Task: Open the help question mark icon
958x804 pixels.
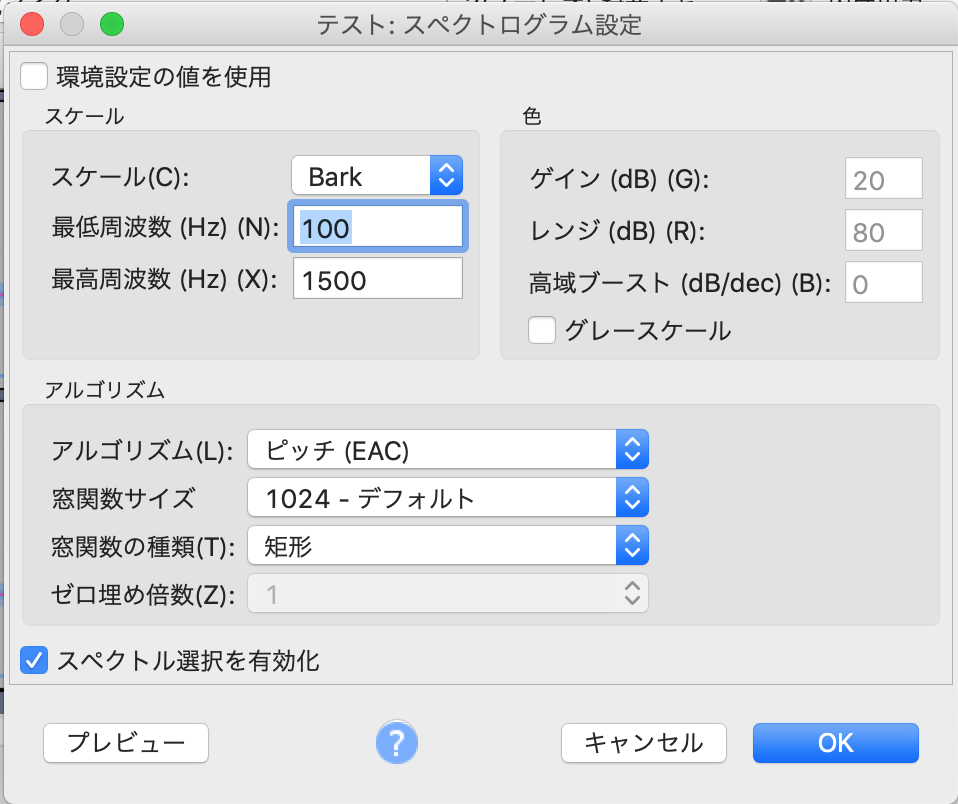Action: (397, 742)
